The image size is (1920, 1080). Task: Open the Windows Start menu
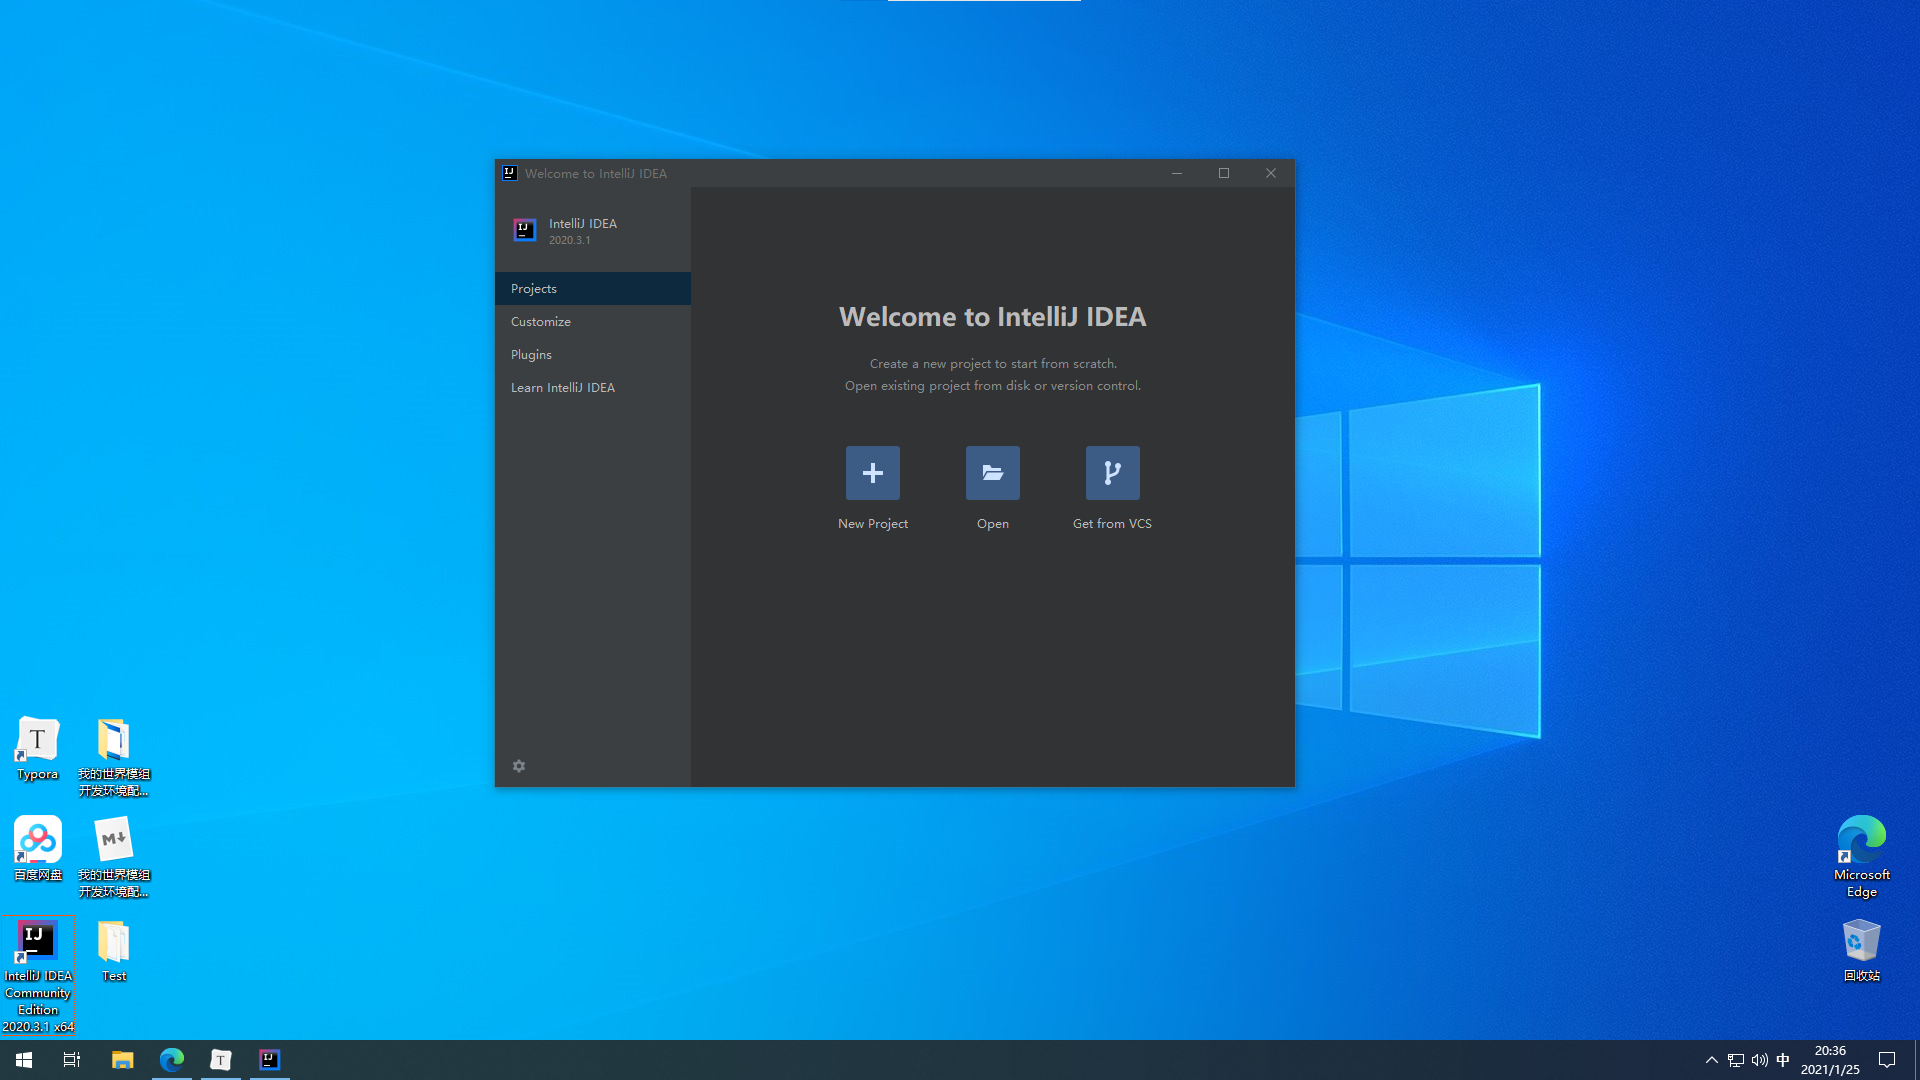pyautogui.click(x=24, y=1060)
